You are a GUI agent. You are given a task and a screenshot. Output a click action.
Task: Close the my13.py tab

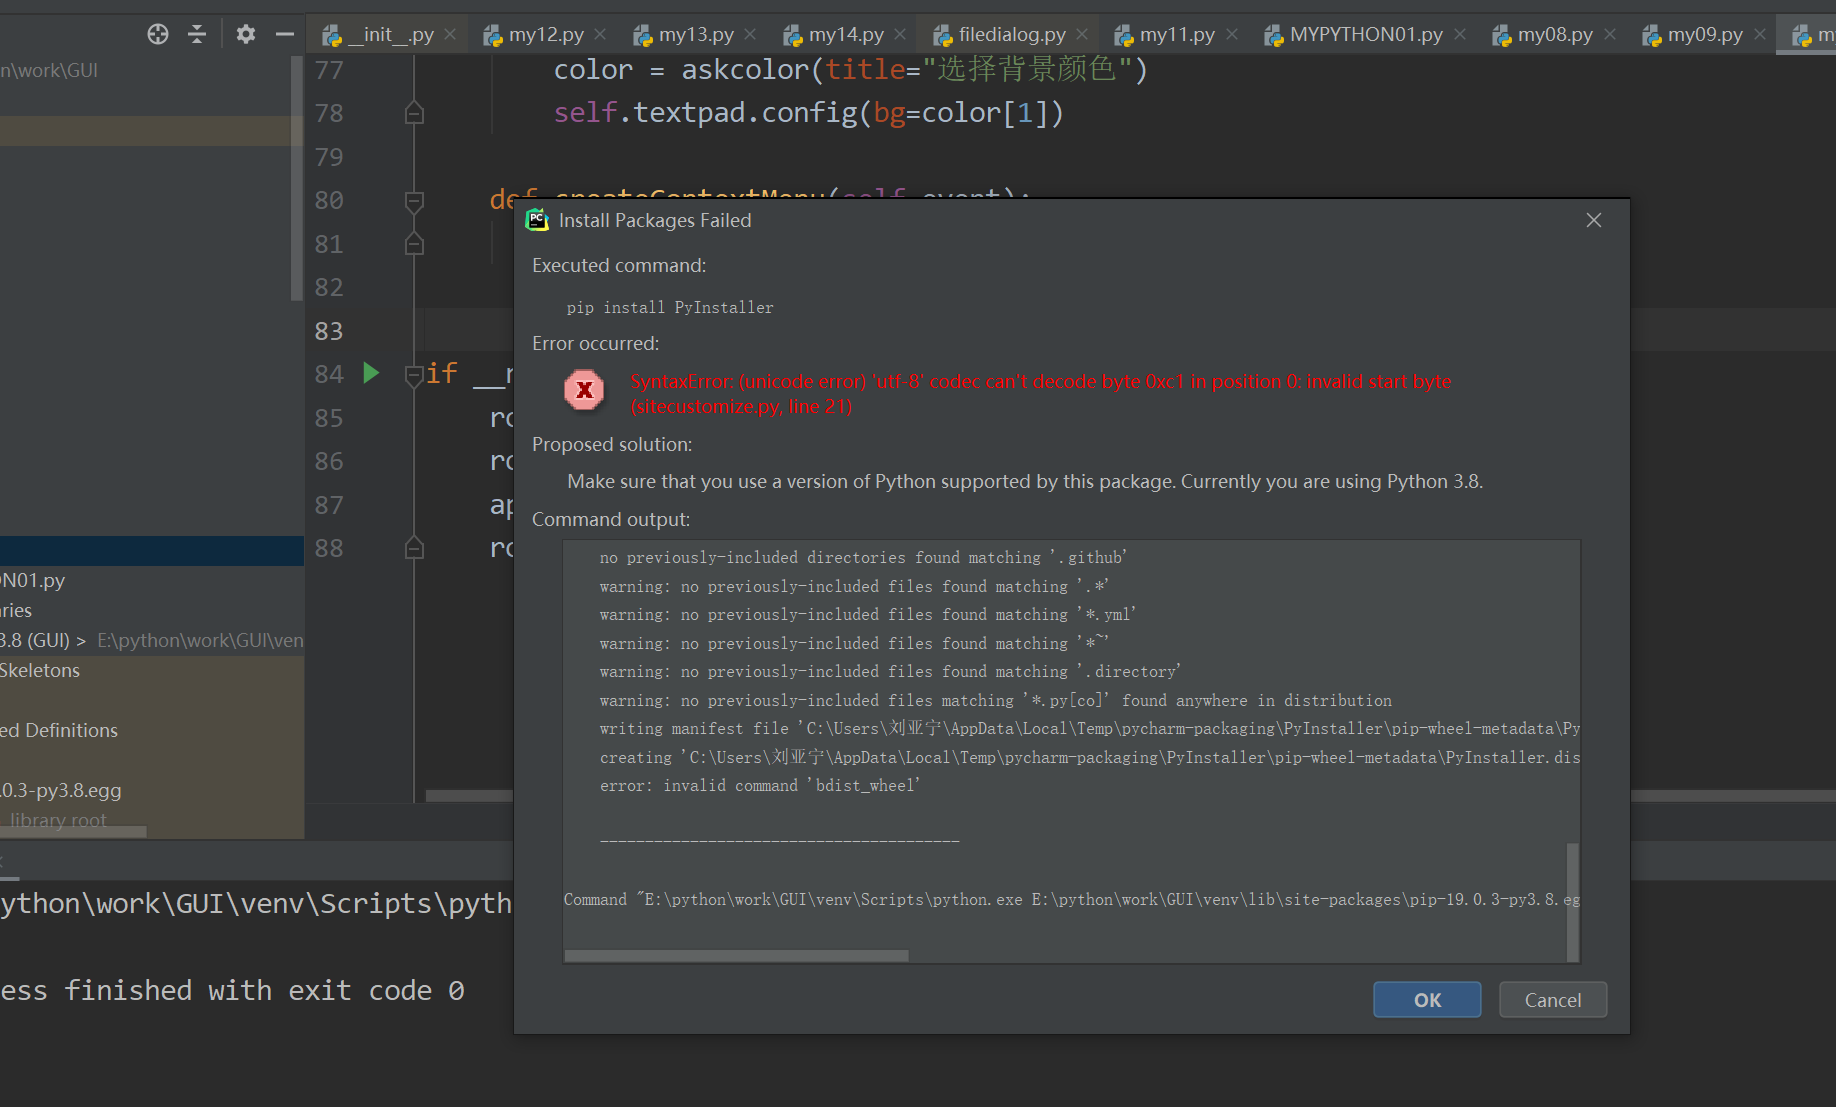click(750, 34)
